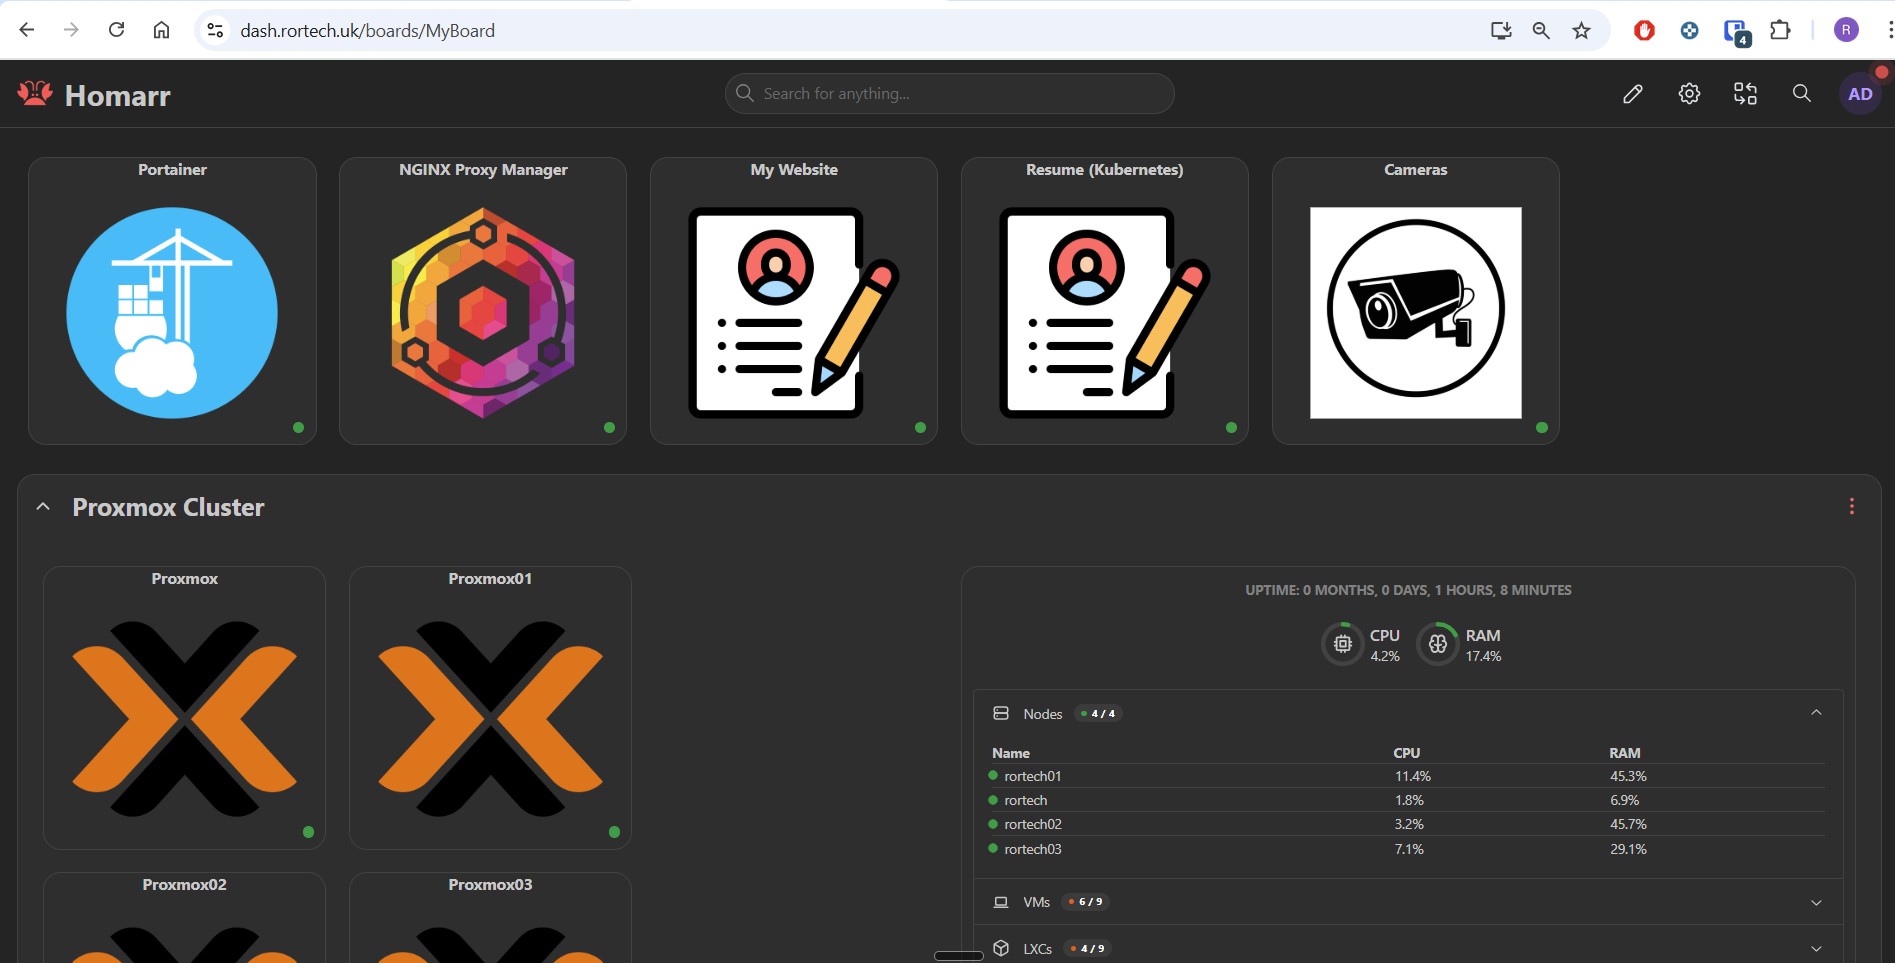1895x963 pixels.
Task: Open Proxmox Cluster section options menu
Action: tap(1851, 506)
